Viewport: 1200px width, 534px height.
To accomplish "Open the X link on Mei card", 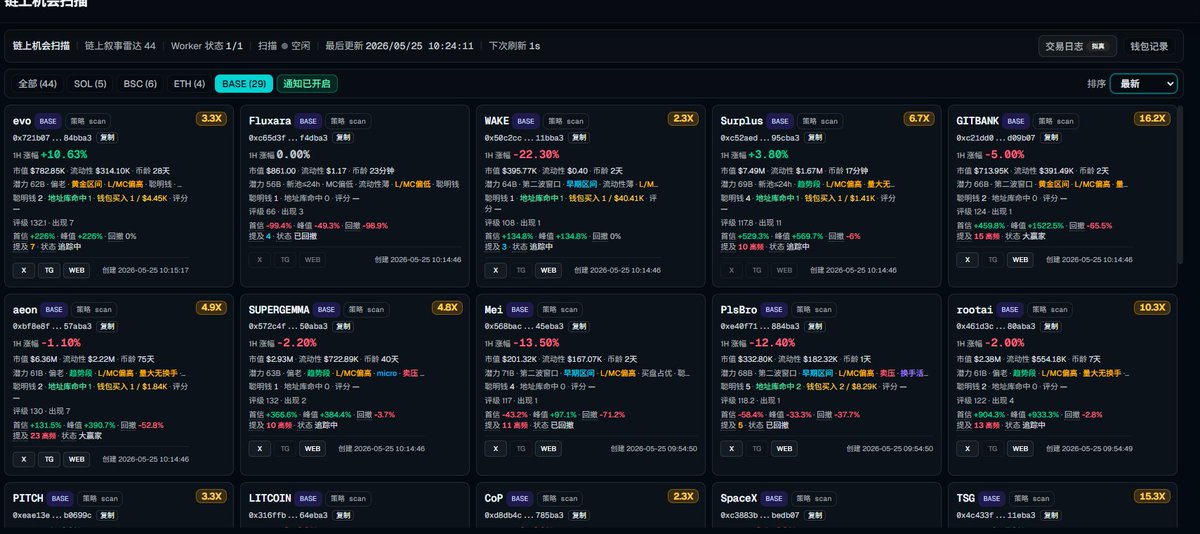I will pyautogui.click(x=496, y=448).
